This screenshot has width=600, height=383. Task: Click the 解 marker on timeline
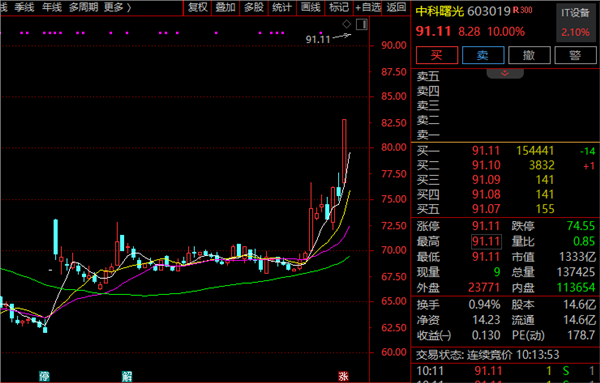click(x=127, y=376)
